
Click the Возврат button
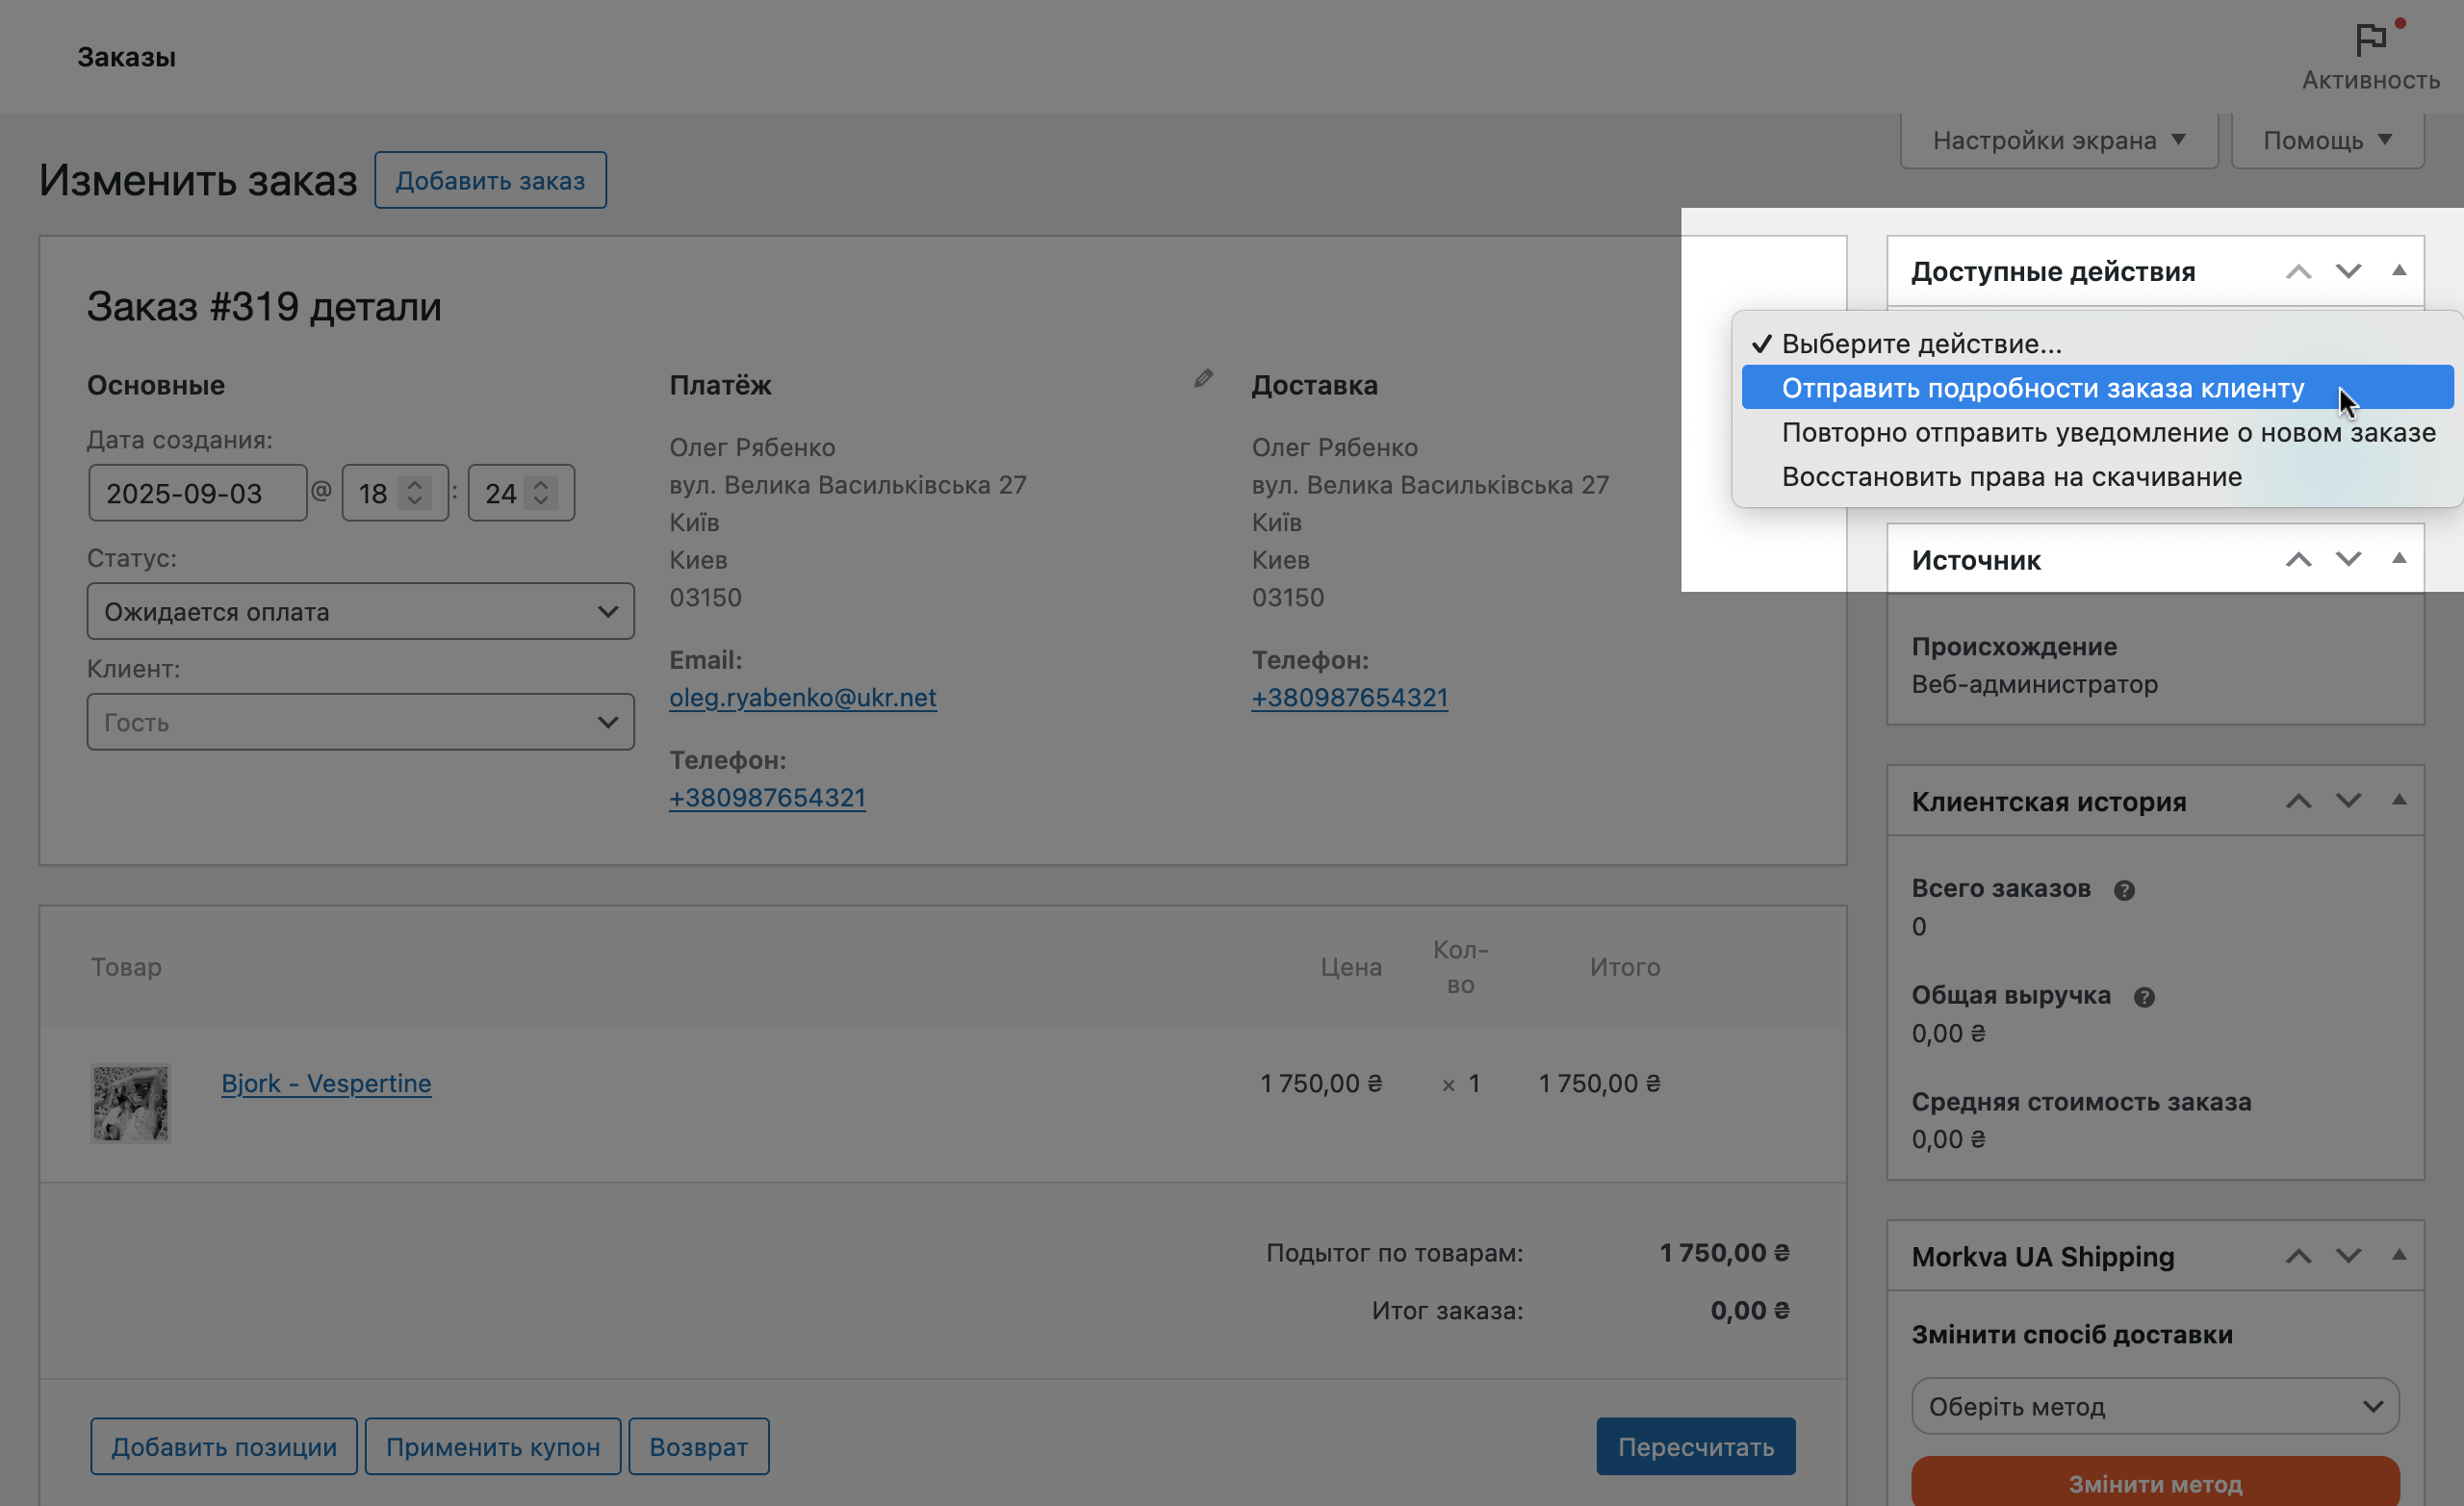699,1446
